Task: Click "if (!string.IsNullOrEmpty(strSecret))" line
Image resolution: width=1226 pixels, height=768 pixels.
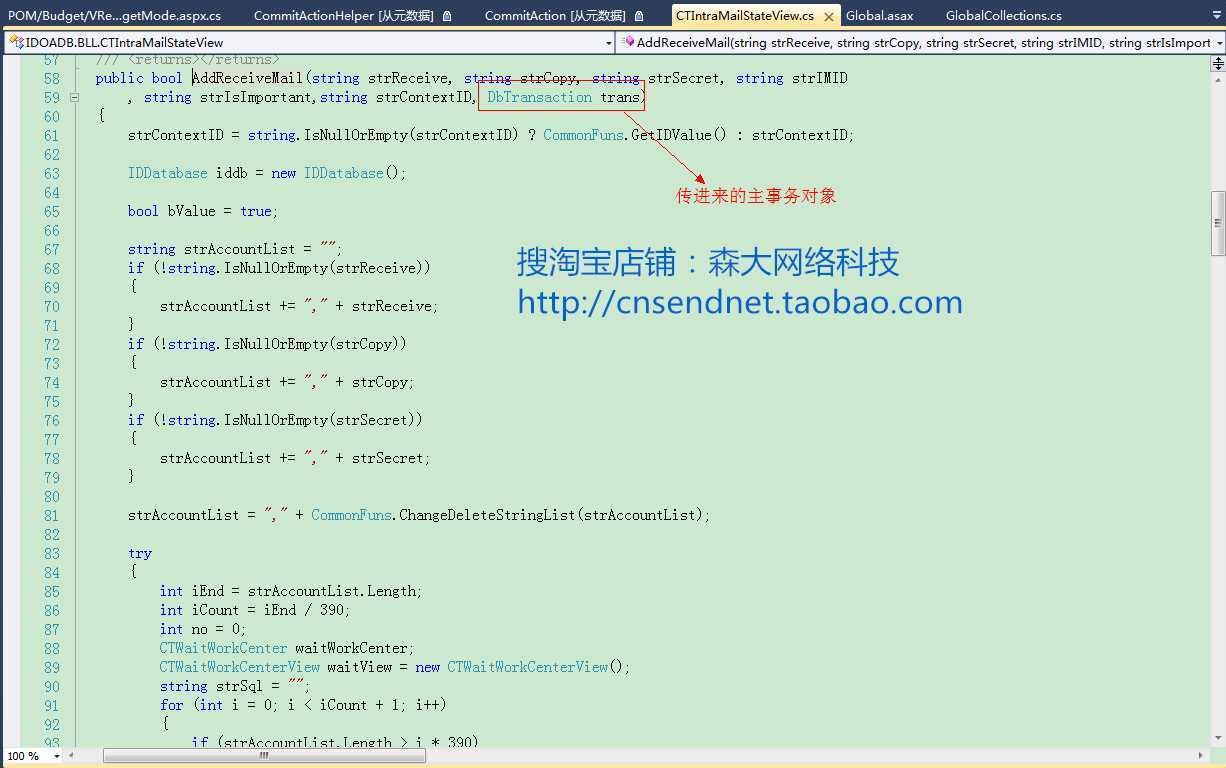Action: (275, 420)
